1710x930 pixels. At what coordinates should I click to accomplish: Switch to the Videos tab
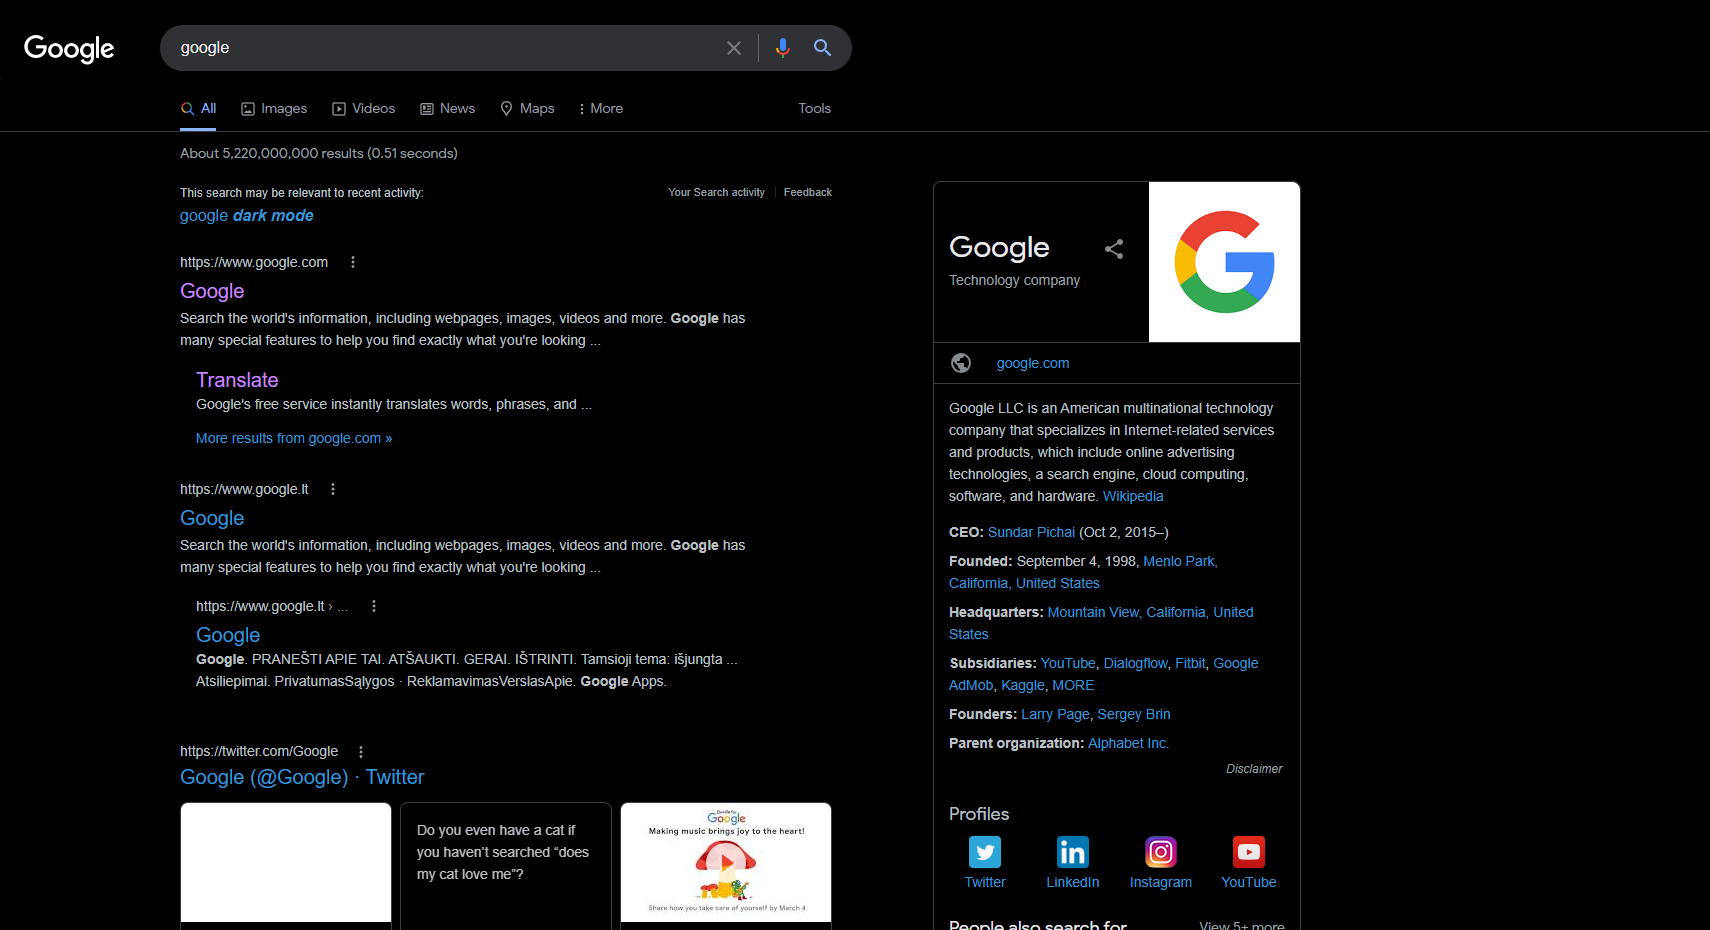tap(364, 108)
